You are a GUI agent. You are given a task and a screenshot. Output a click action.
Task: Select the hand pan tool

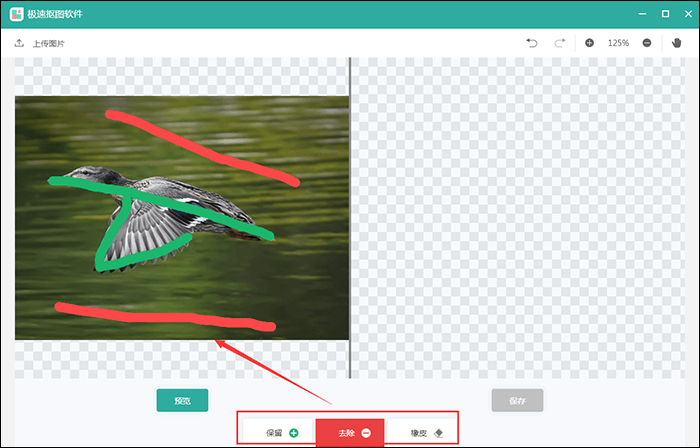[676, 43]
